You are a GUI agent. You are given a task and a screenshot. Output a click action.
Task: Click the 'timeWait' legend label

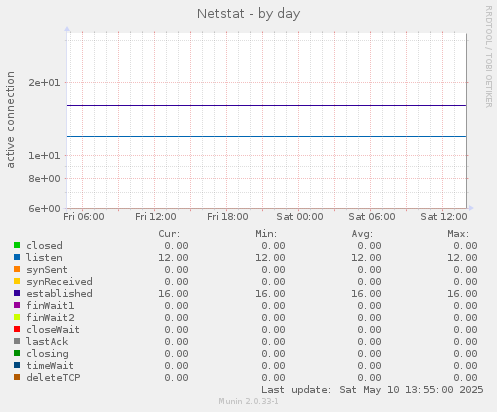click(x=50, y=366)
